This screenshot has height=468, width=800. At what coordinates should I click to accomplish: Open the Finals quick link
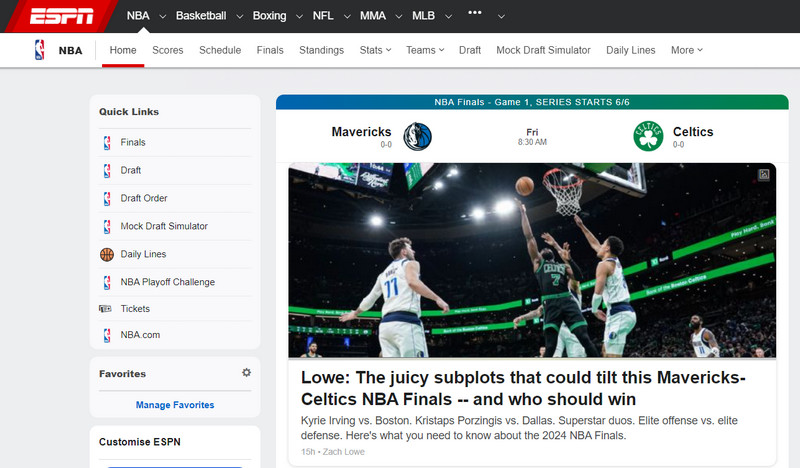pos(133,142)
